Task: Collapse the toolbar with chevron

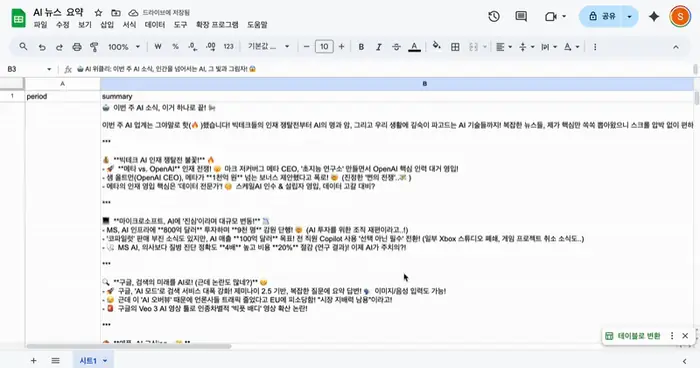Action: (676, 47)
